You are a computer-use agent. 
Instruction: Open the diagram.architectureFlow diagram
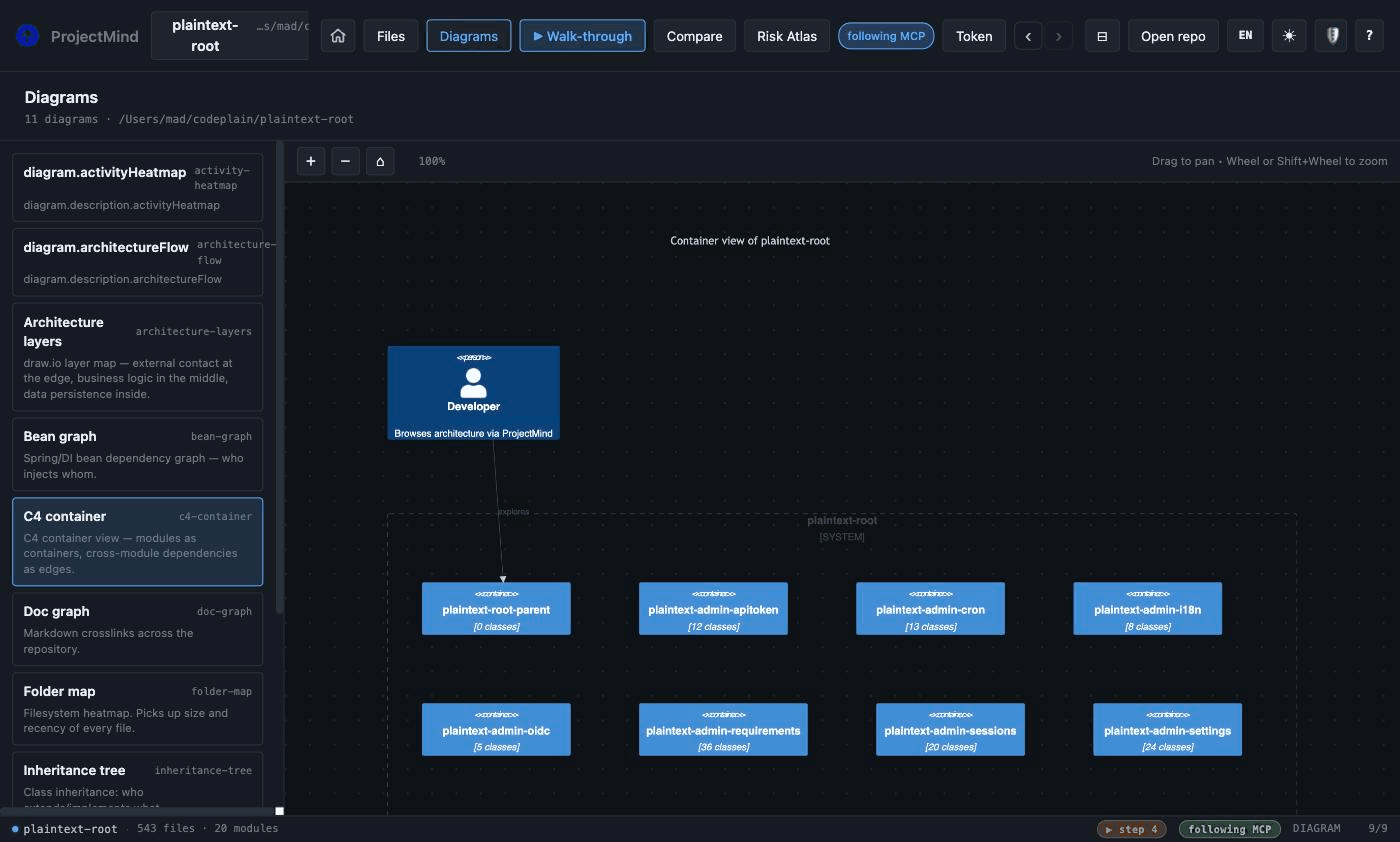[137, 262]
